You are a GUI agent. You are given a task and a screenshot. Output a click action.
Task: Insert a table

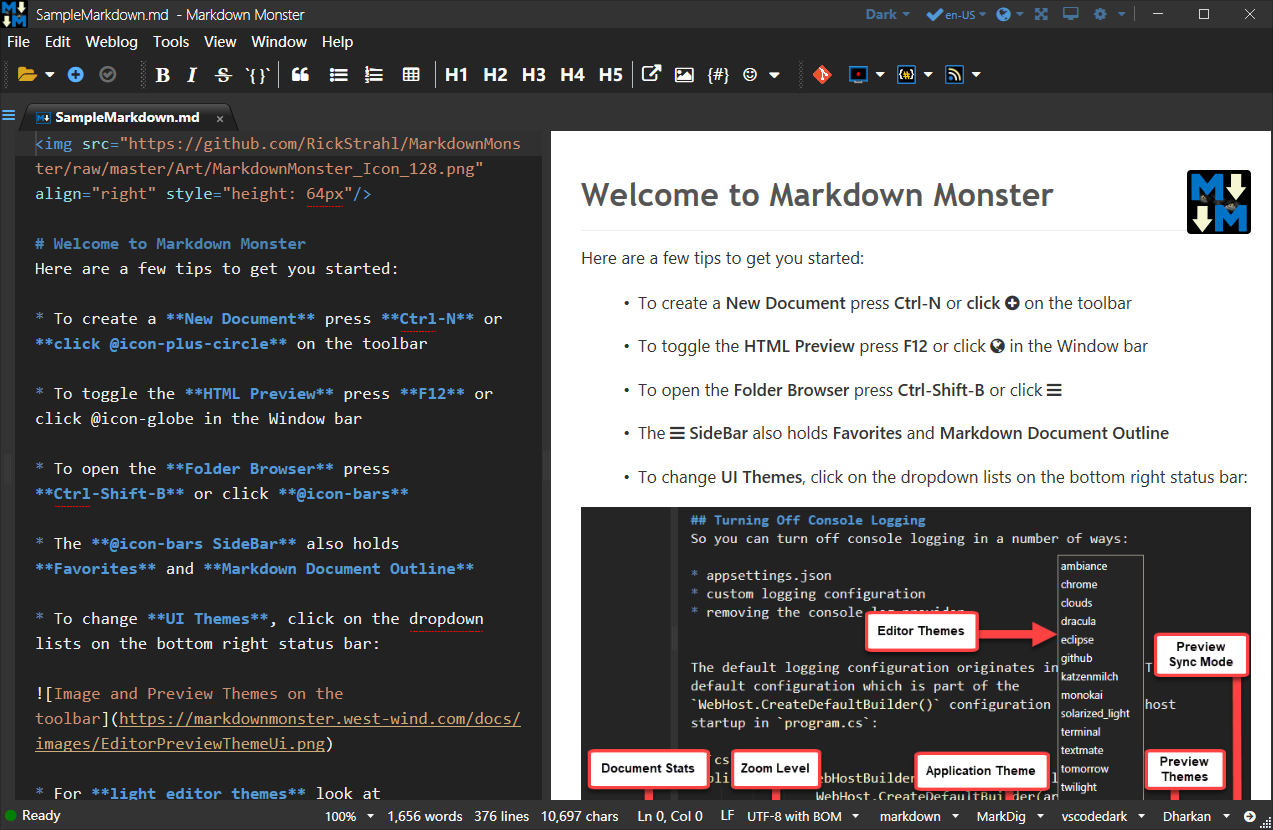[x=411, y=74]
